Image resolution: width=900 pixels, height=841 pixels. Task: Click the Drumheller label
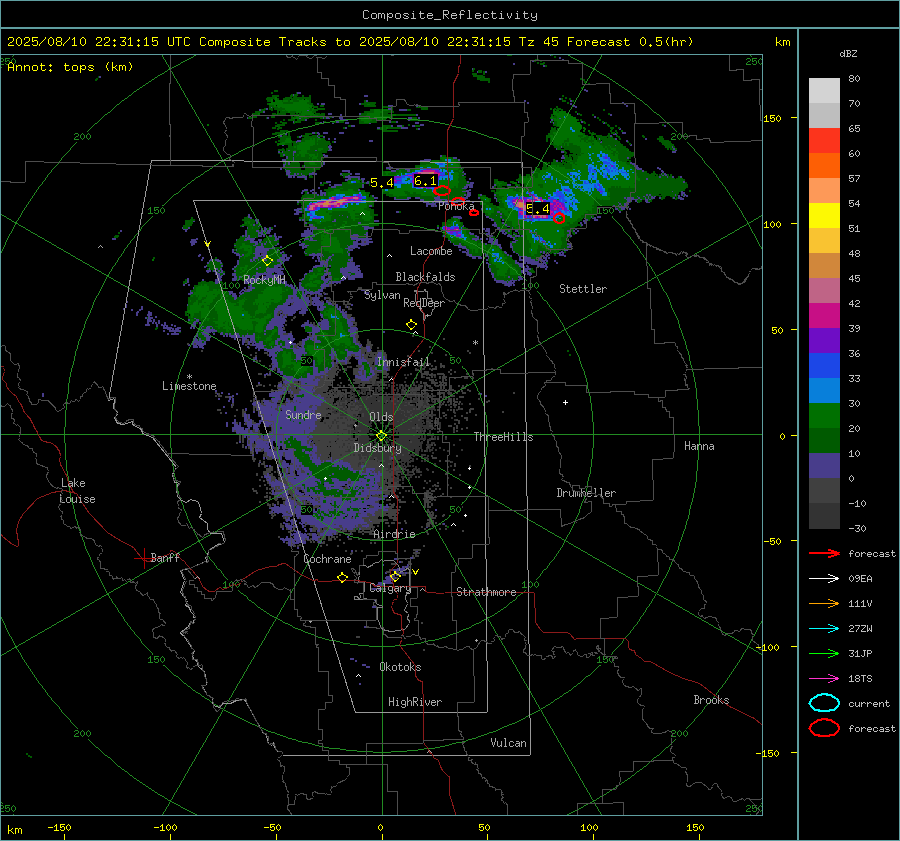[586, 493]
